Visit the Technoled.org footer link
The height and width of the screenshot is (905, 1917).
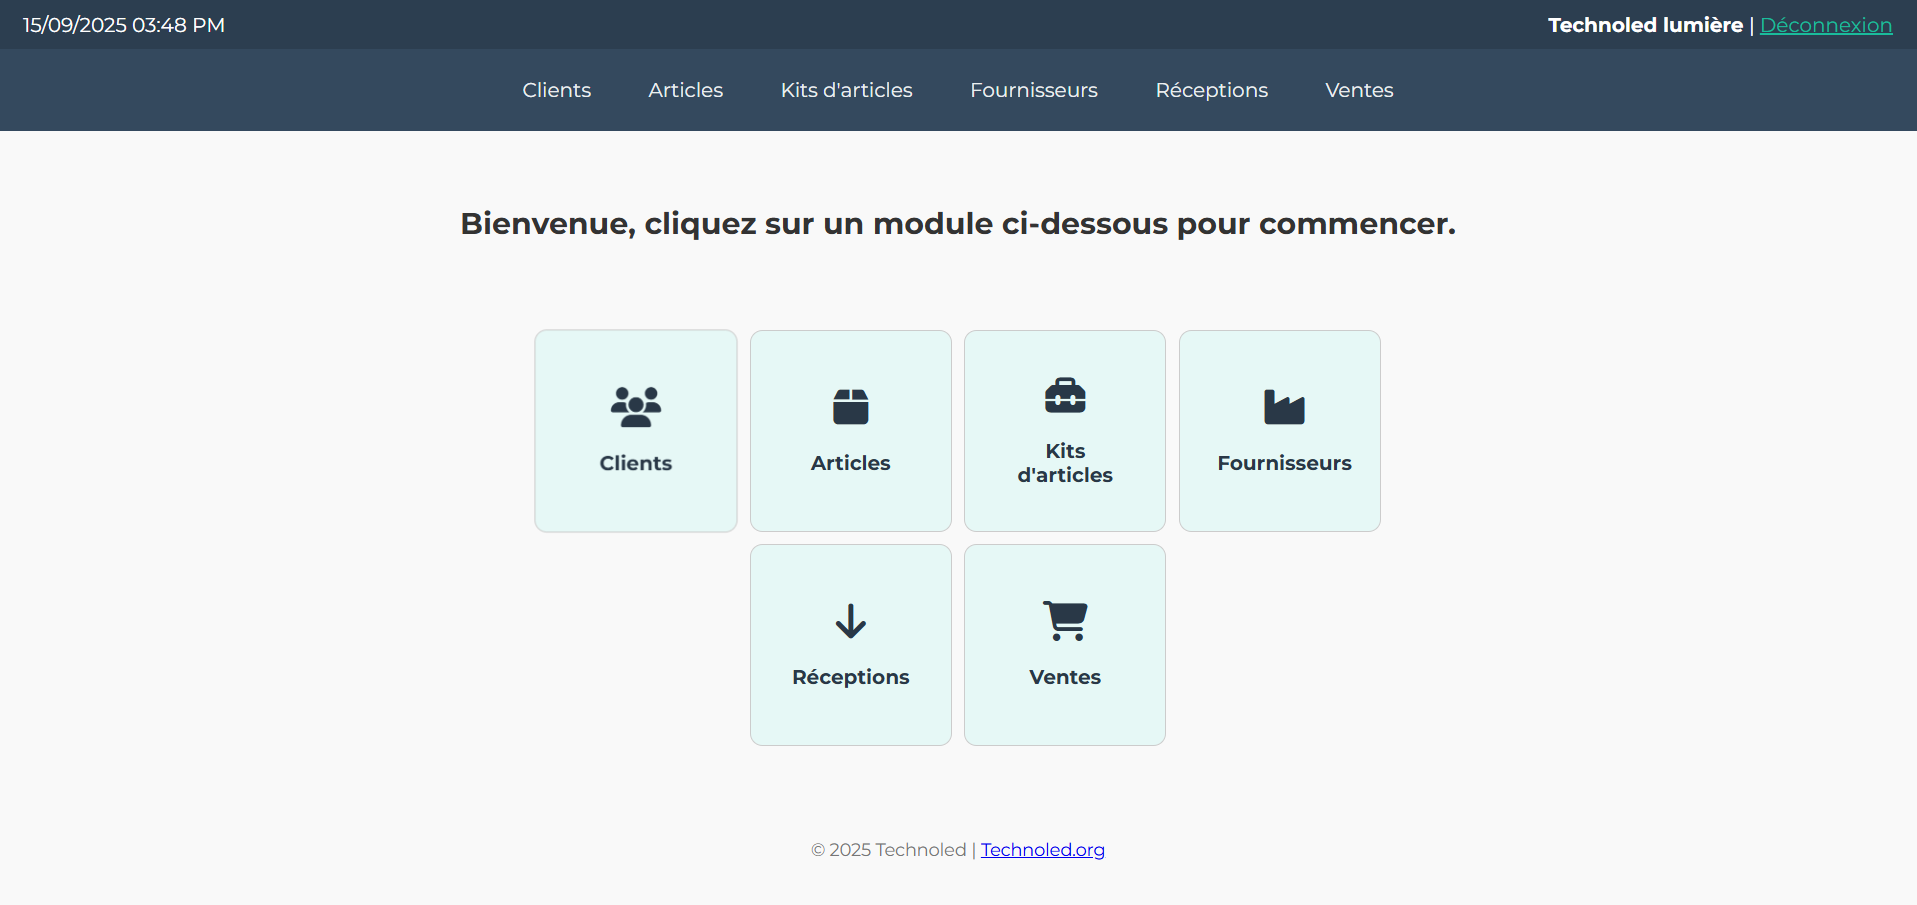point(1042,850)
